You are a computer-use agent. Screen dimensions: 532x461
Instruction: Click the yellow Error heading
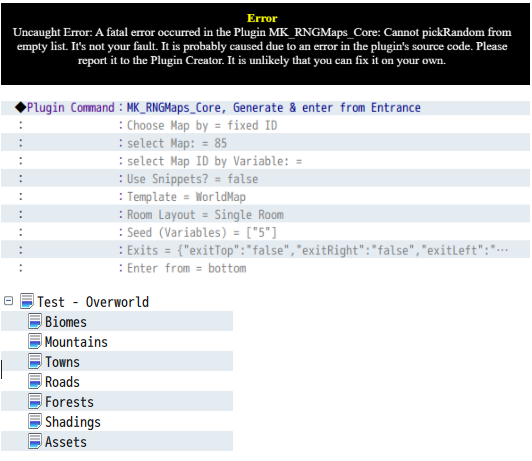[262, 18]
